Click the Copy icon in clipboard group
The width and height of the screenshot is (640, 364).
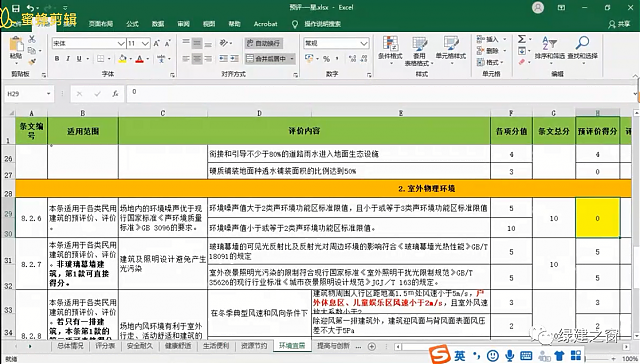pyautogui.click(x=31, y=51)
